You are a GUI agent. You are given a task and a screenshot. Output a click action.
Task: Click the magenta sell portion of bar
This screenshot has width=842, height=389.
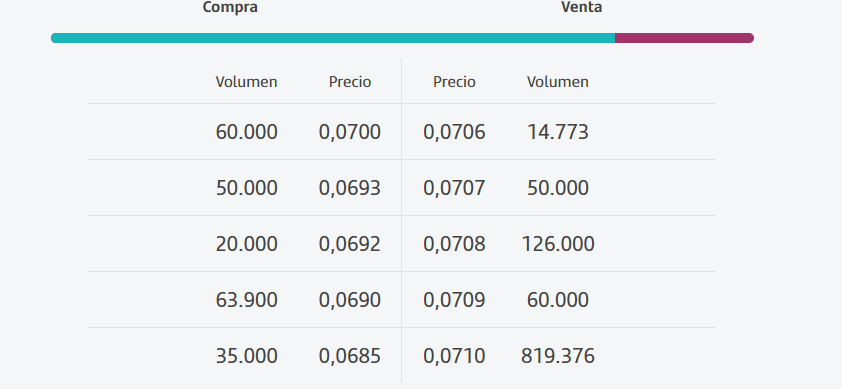pos(685,38)
